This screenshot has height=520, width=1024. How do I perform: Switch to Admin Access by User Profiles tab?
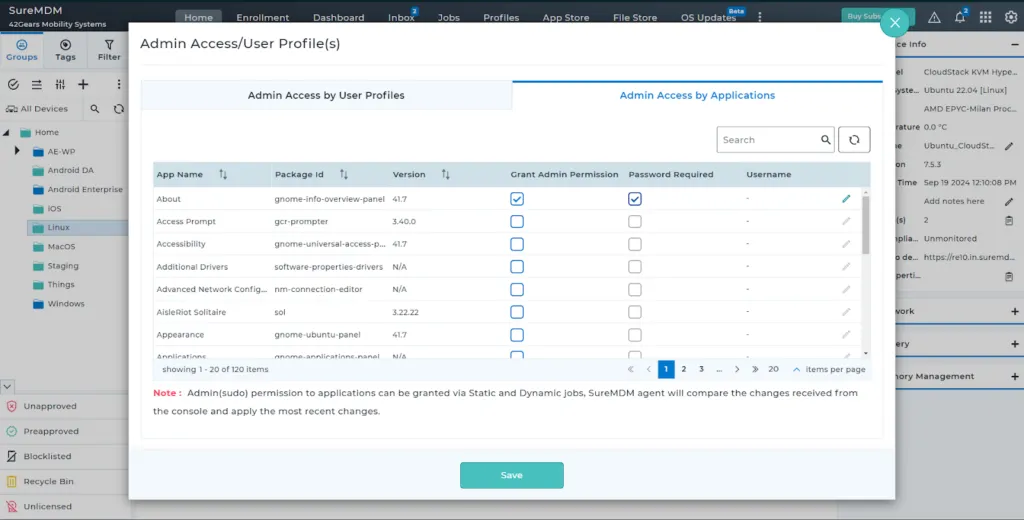point(326,95)
